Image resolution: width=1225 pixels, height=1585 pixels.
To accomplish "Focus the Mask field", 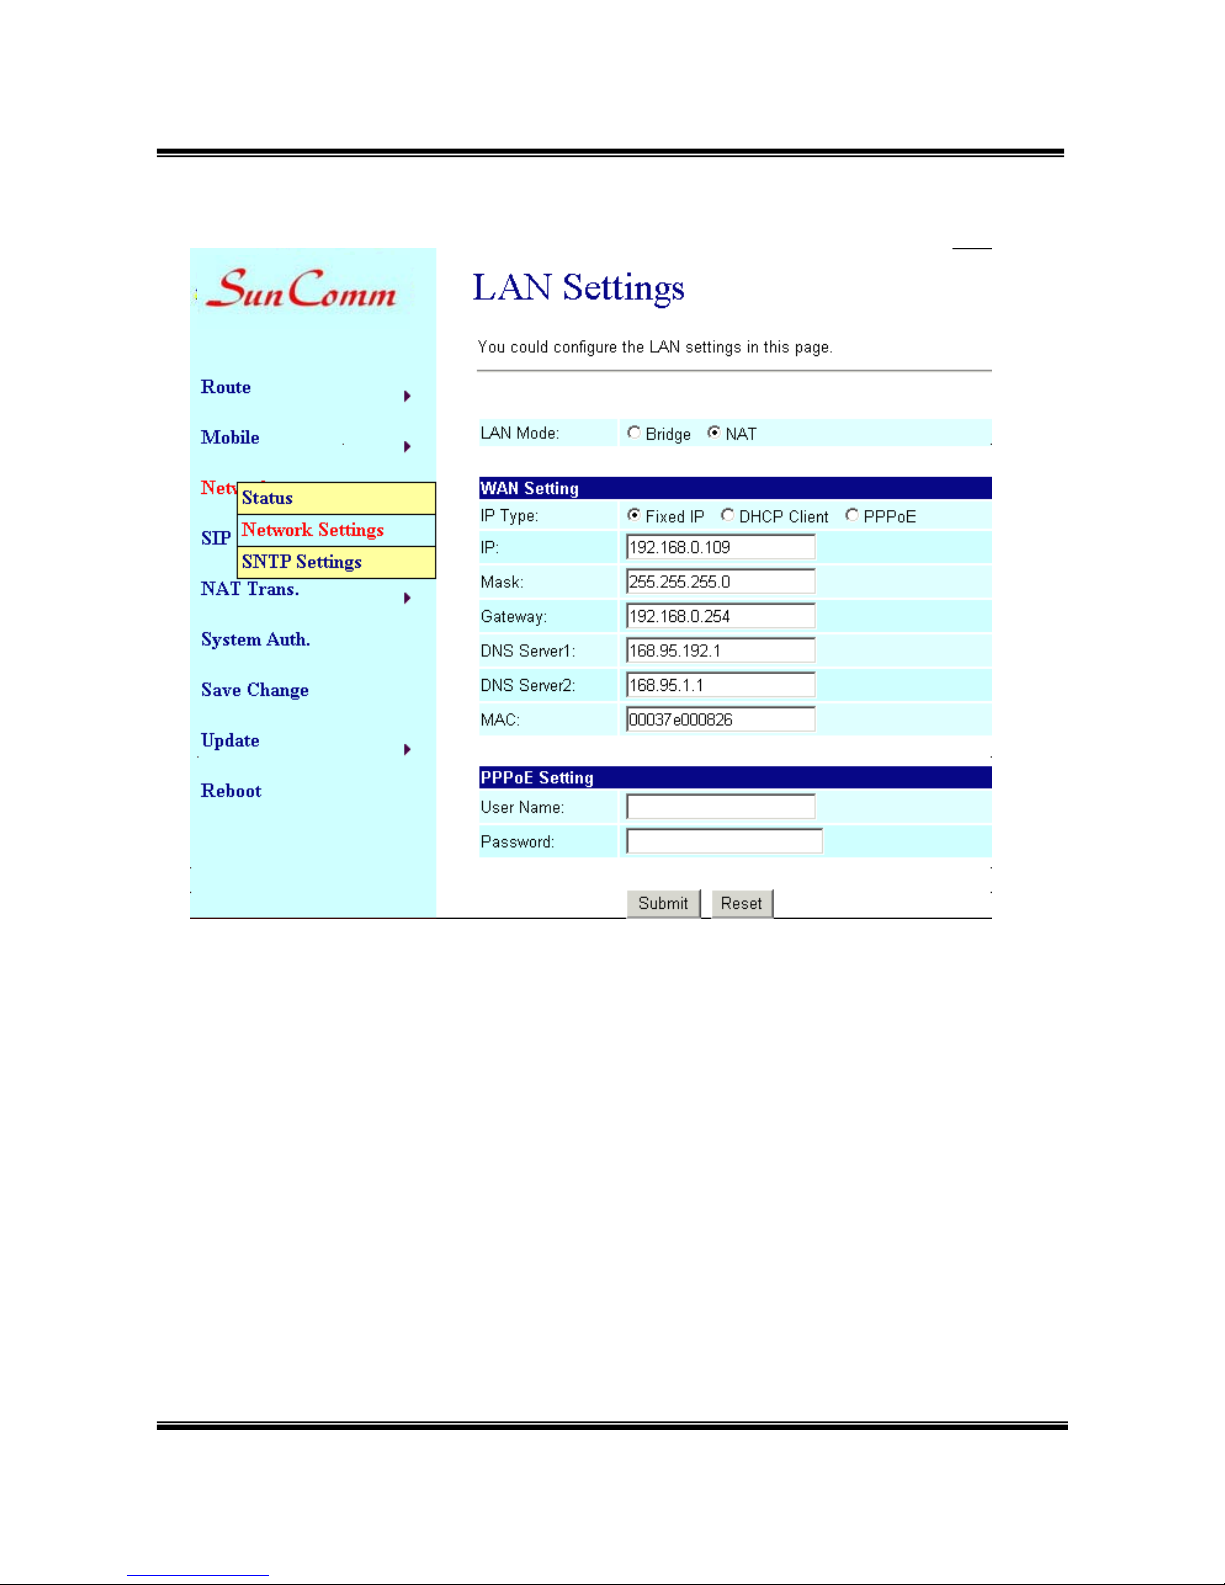I will pyautogui.click(x=721, y=581).
